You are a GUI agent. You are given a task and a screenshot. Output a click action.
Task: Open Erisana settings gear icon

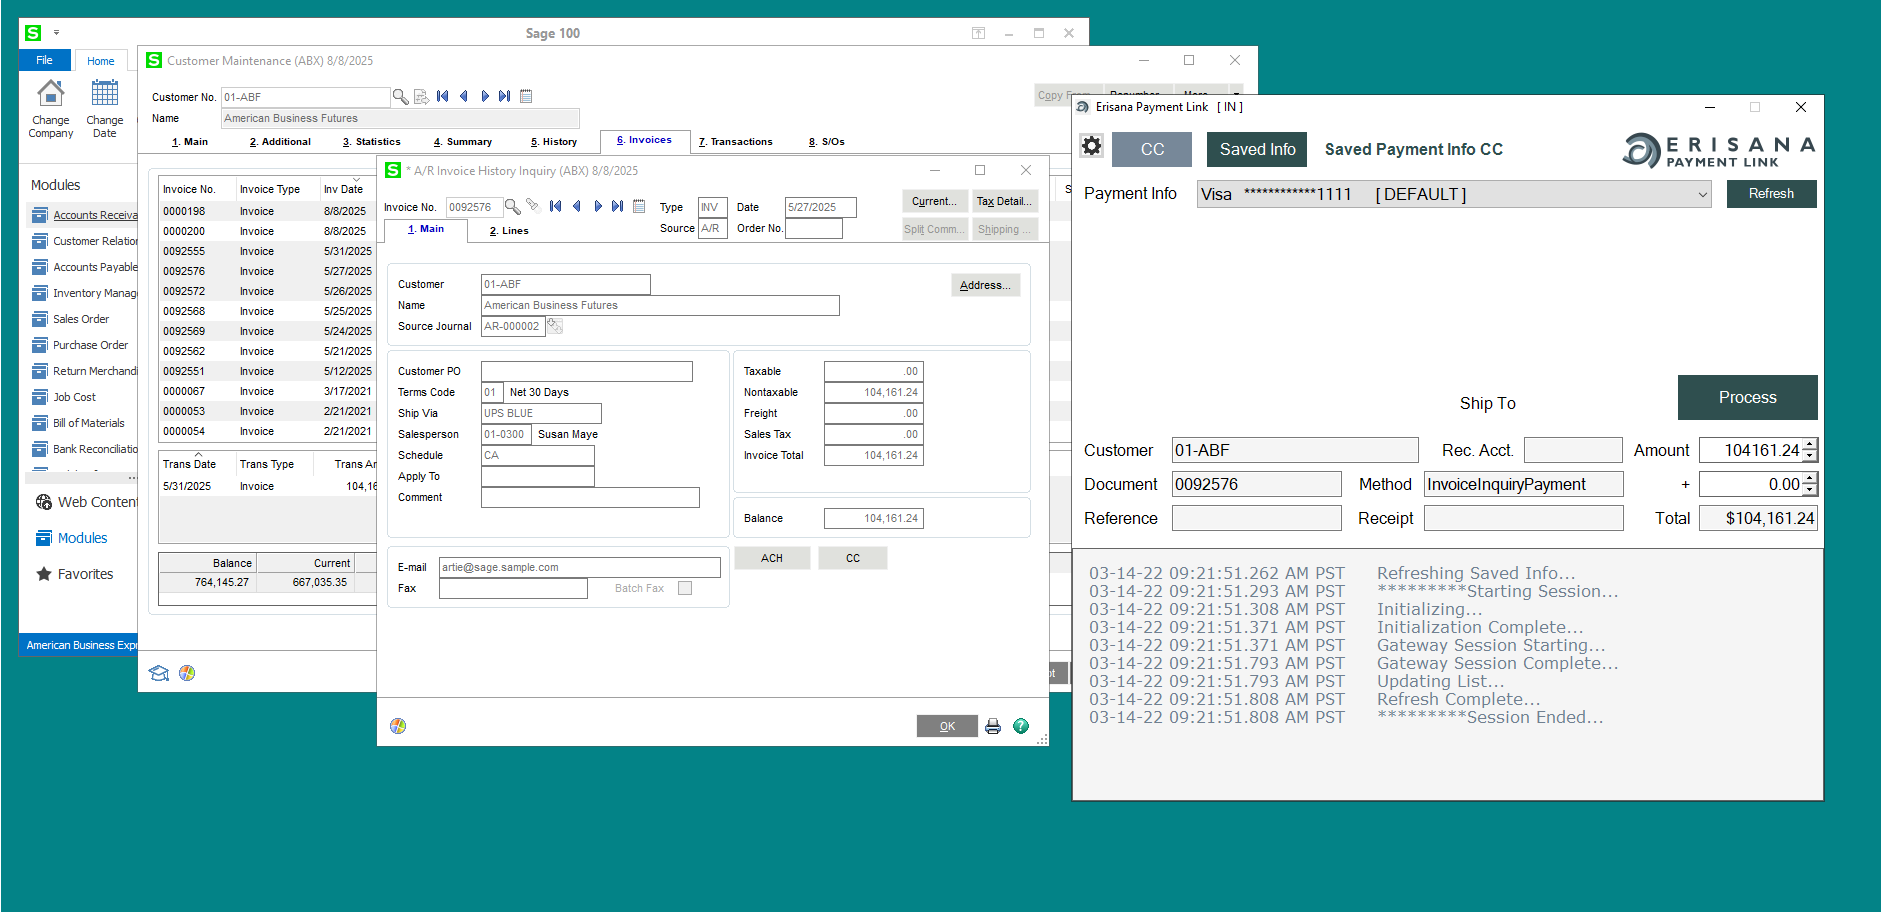(1092, 147)
